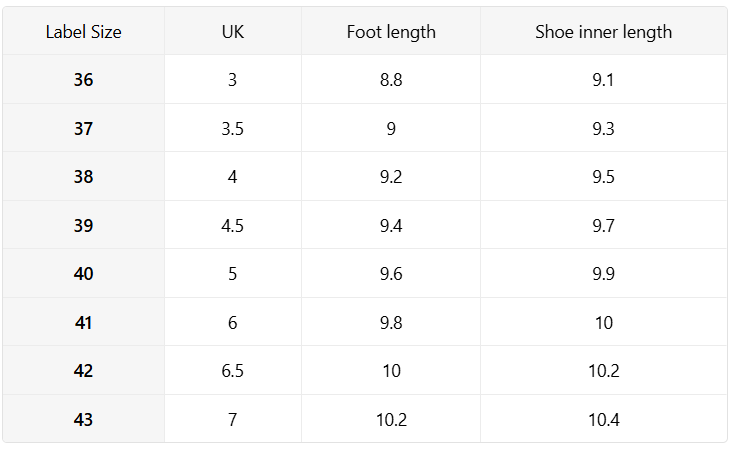Viewport: 730px width, 449px height.
Task: Select label size 43 cell
Action: [x=83, y=419]
